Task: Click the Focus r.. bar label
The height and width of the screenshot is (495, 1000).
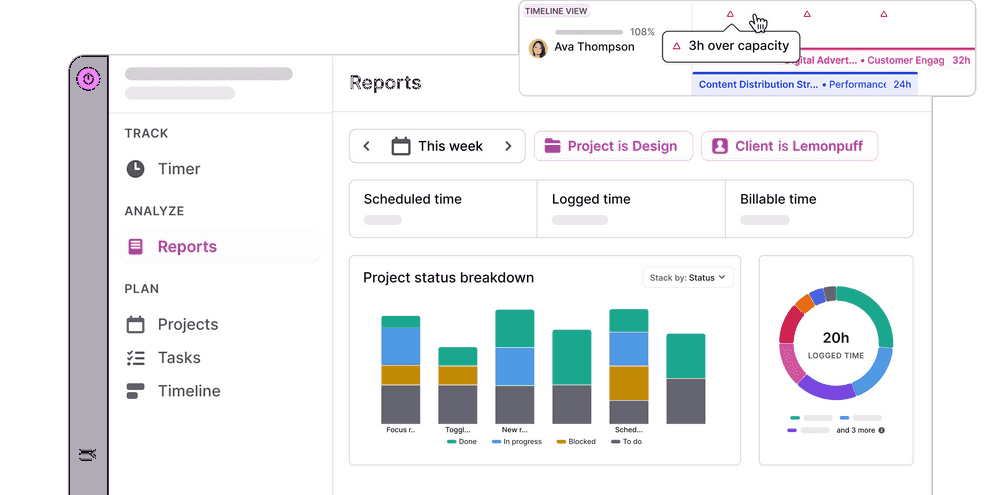Action: click(401, 430)
